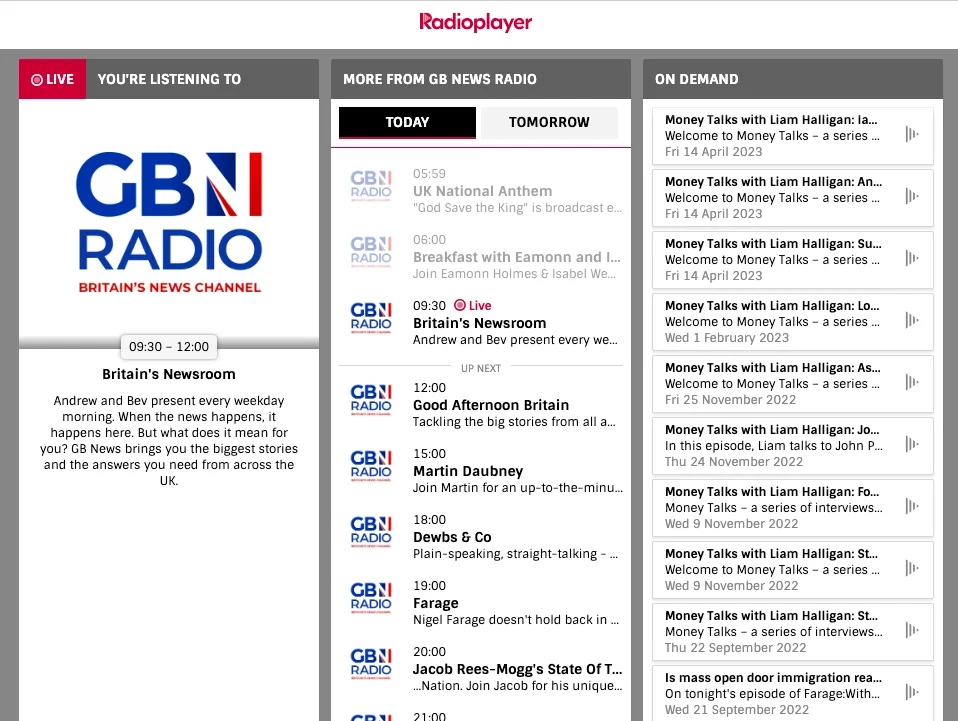The width and height of the screenshot is (958, 721).
Task: Click GB Radio logo beside UK National Anthem
Action: (371, 186)
